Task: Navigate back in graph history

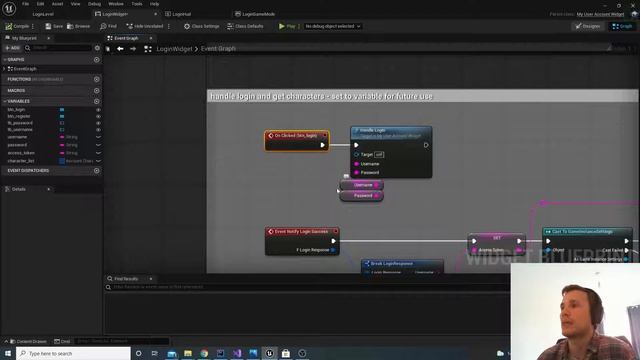Action: point(120,49)
